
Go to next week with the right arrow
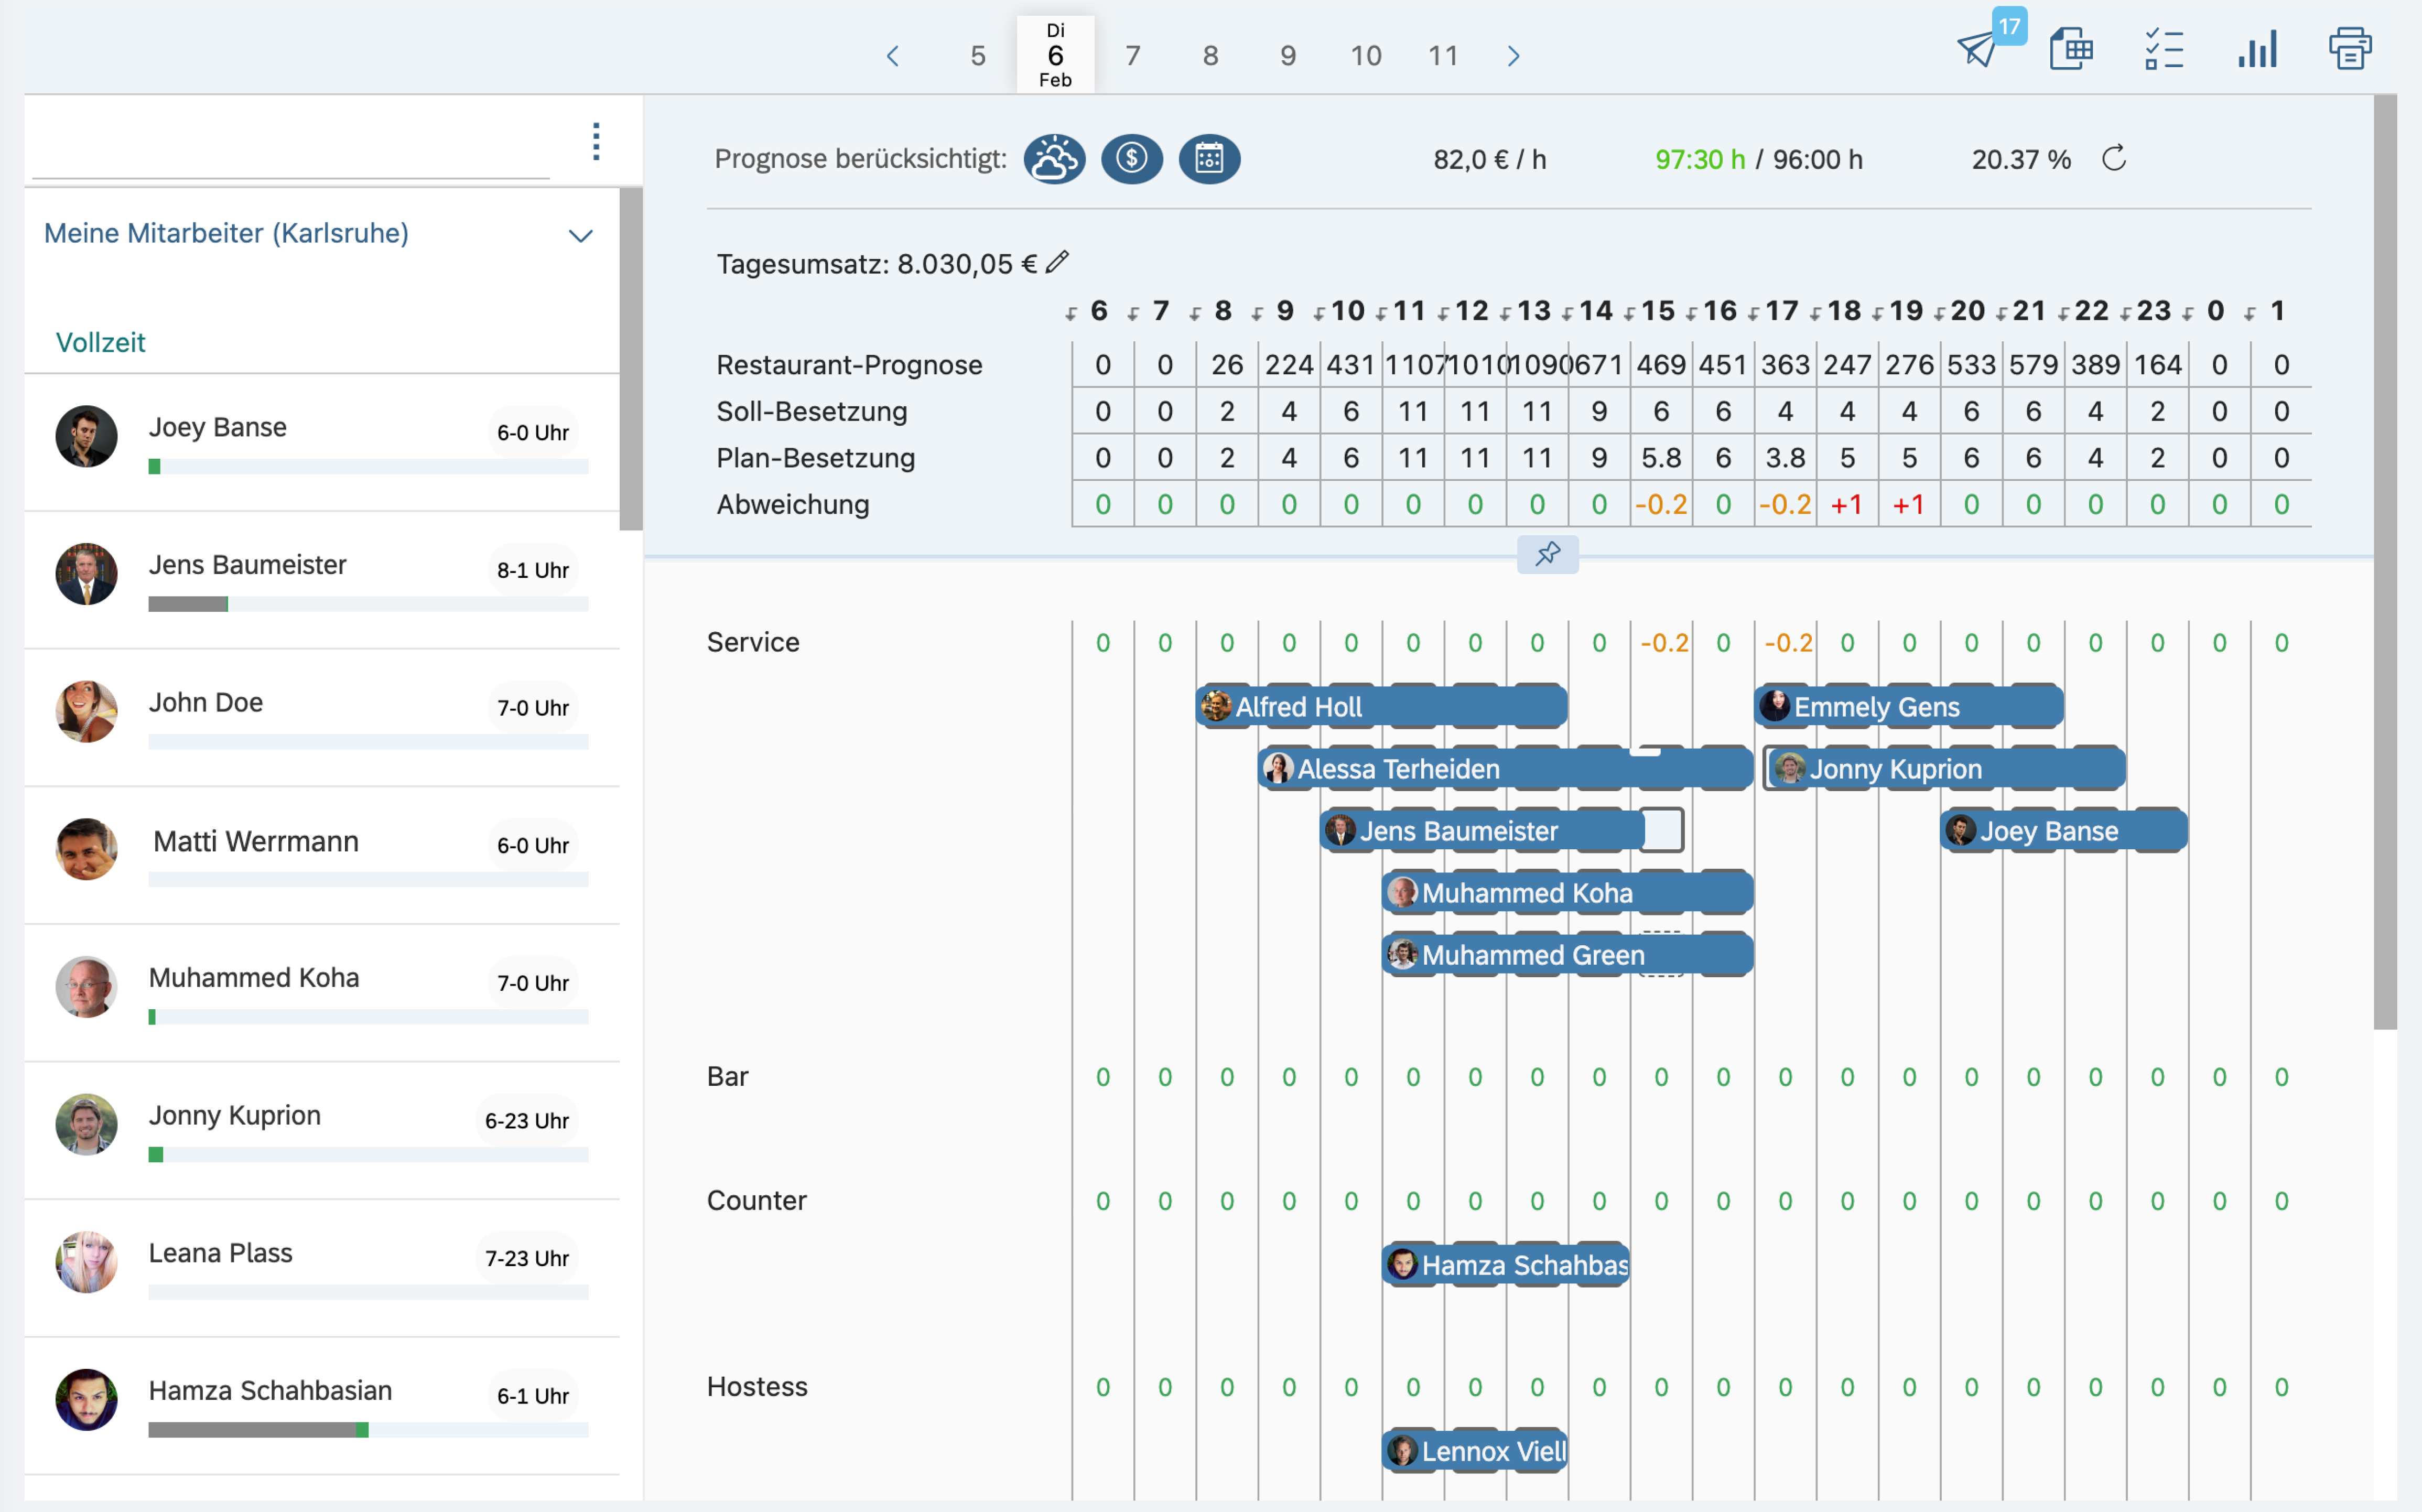tap(1513, 56)
